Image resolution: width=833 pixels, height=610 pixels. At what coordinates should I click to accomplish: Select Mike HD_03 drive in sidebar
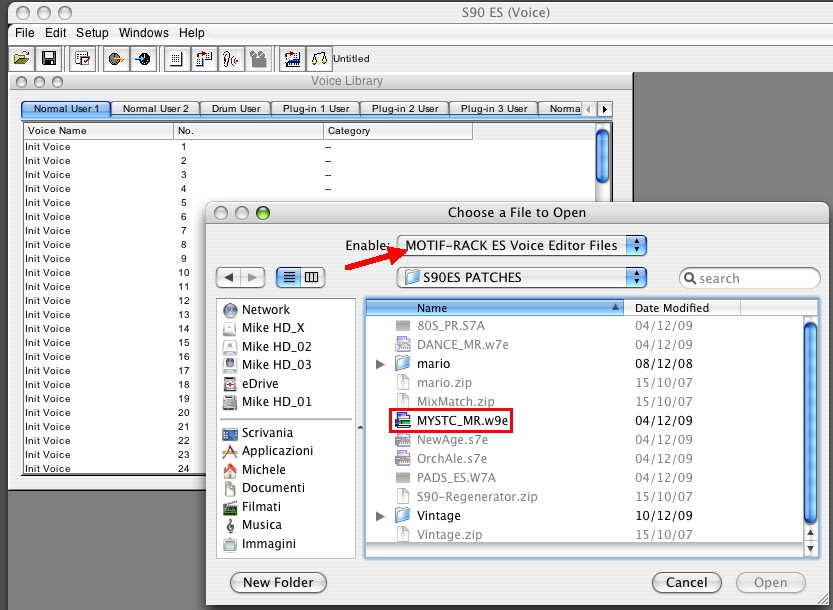[267, 365]
